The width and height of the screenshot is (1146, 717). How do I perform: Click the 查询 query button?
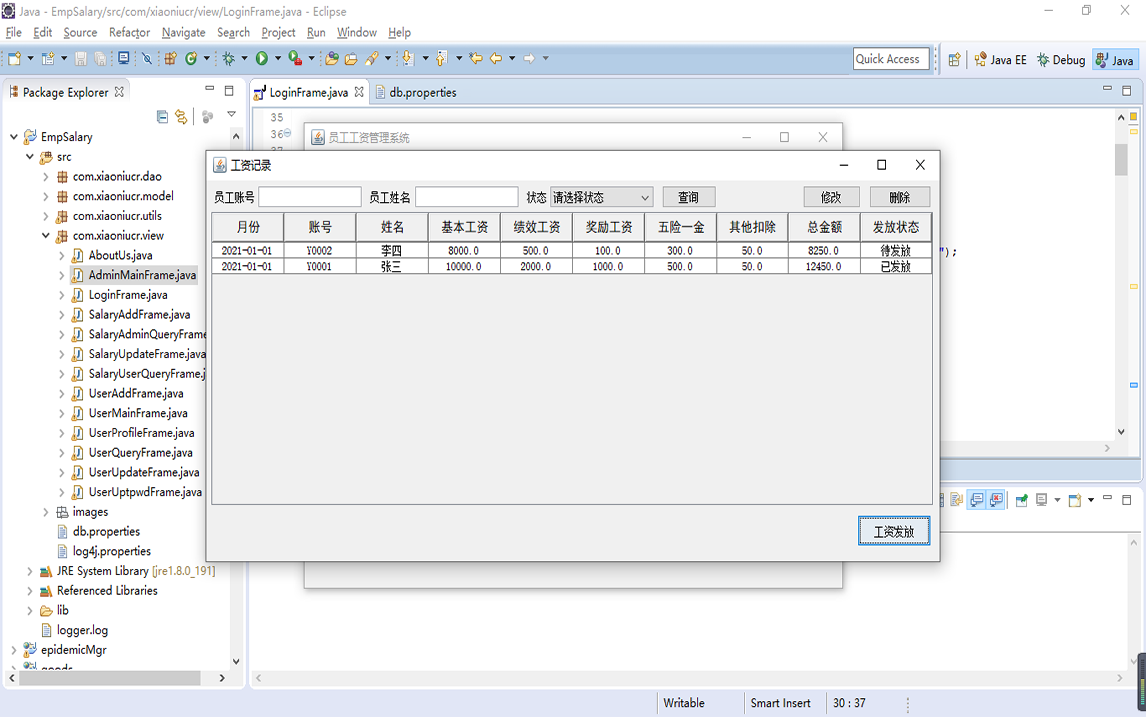688,197
